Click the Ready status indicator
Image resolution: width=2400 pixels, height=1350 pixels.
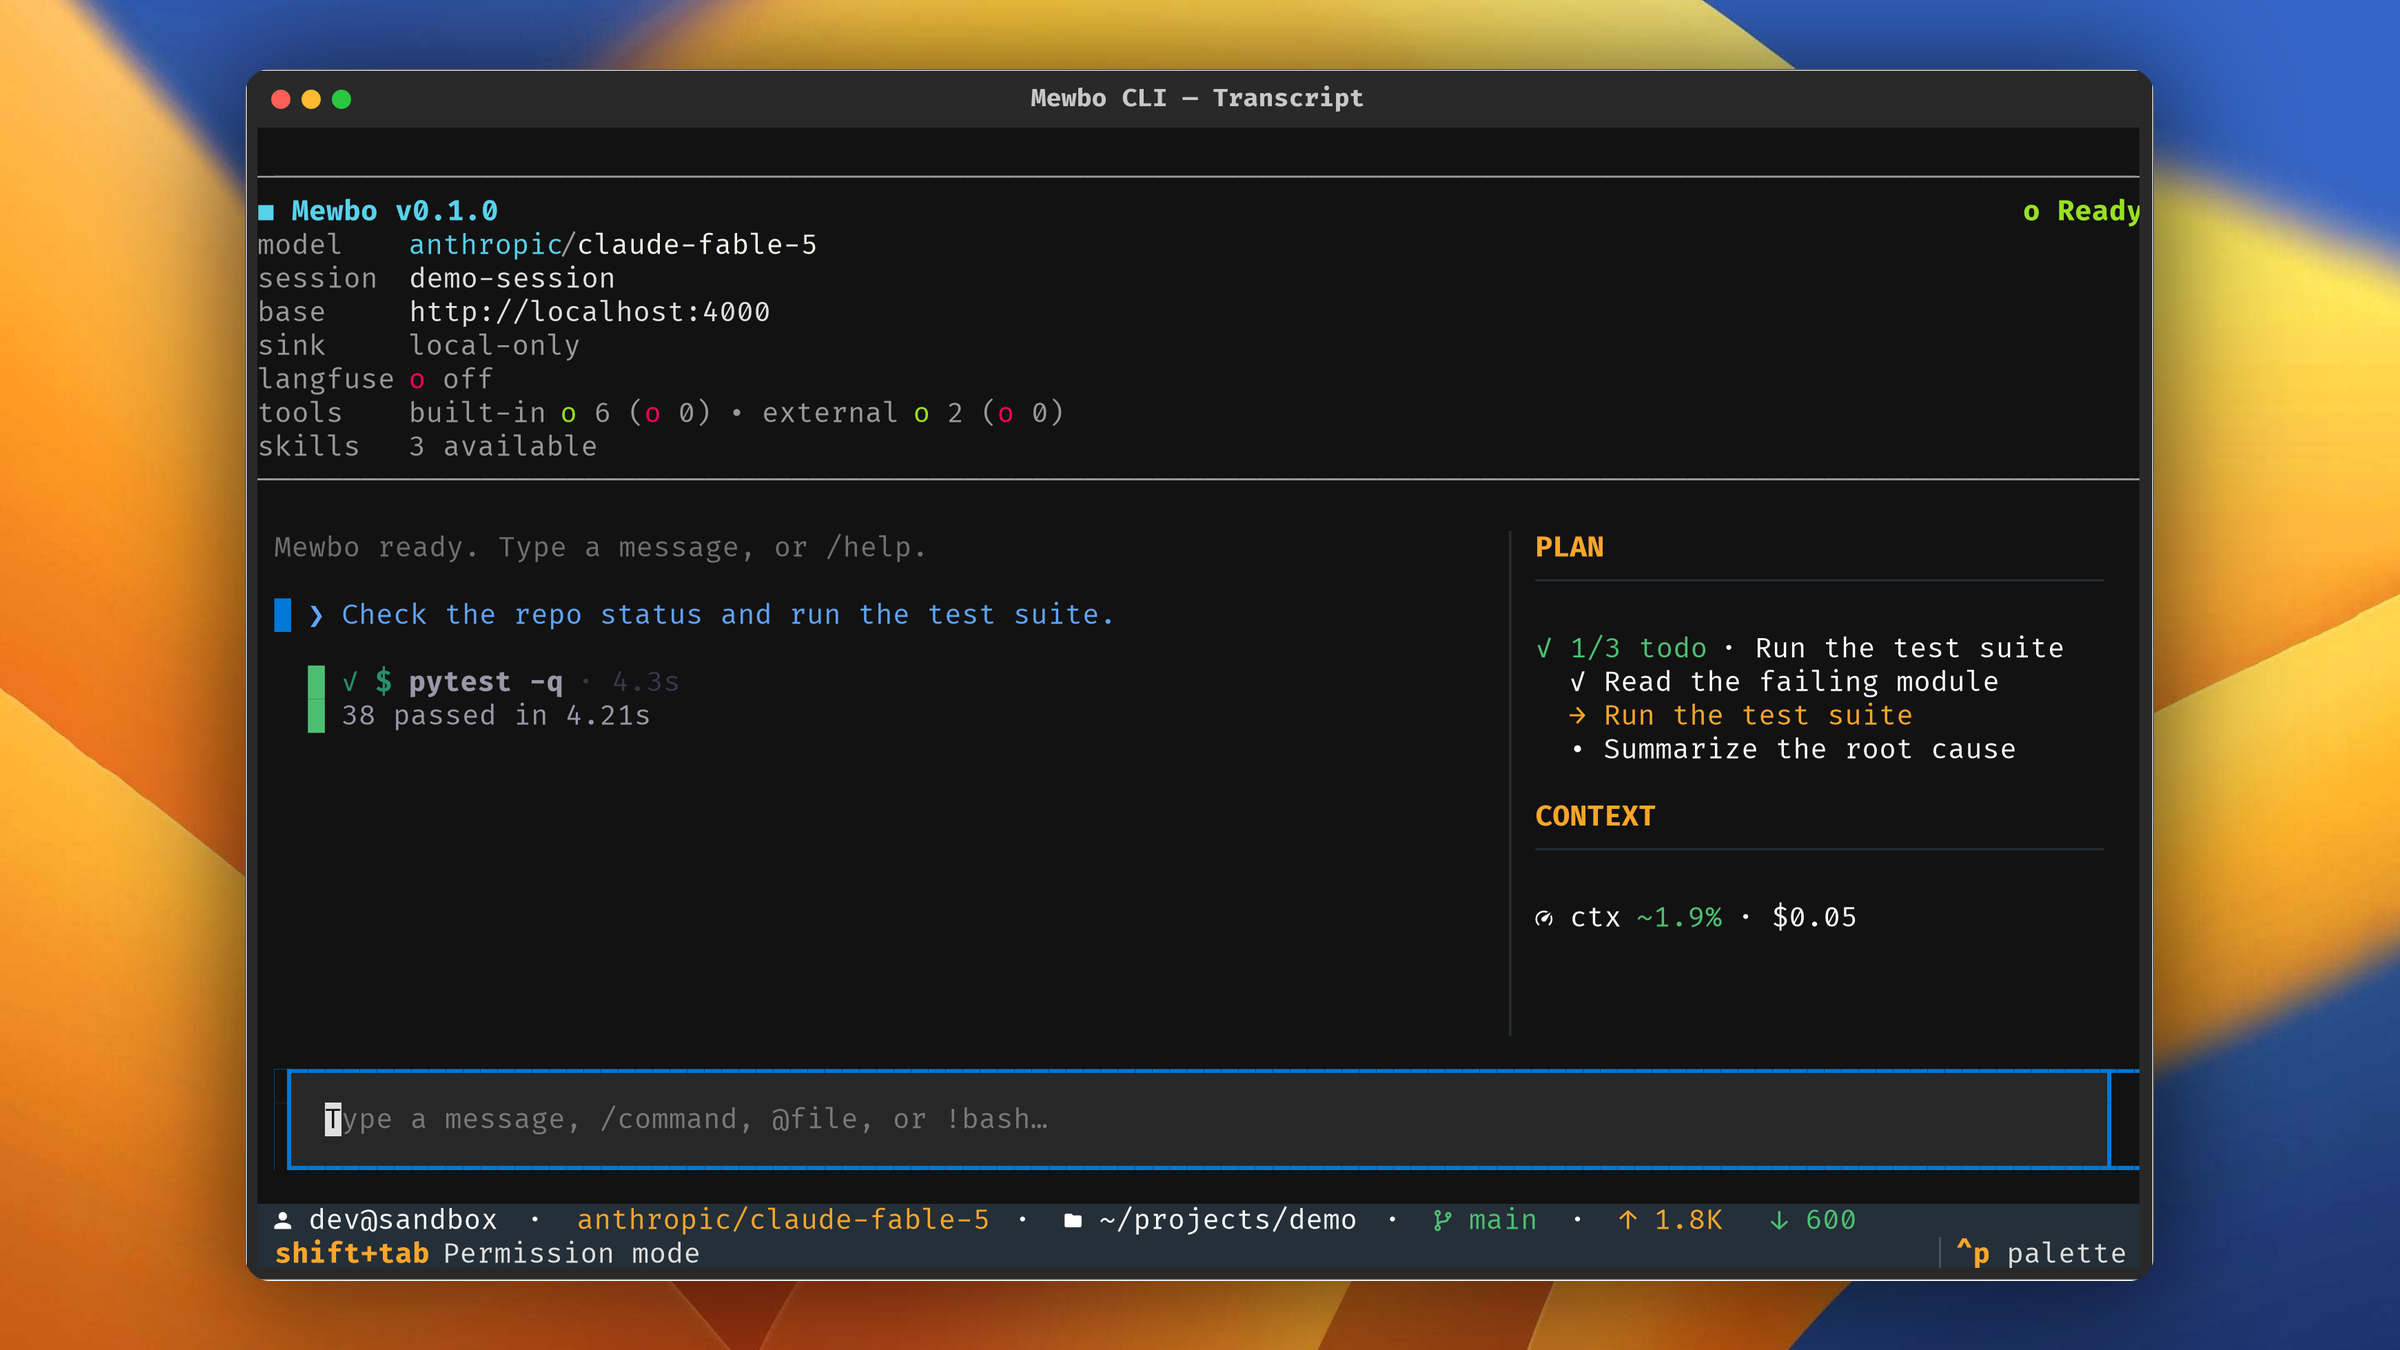click(2081, 211)
